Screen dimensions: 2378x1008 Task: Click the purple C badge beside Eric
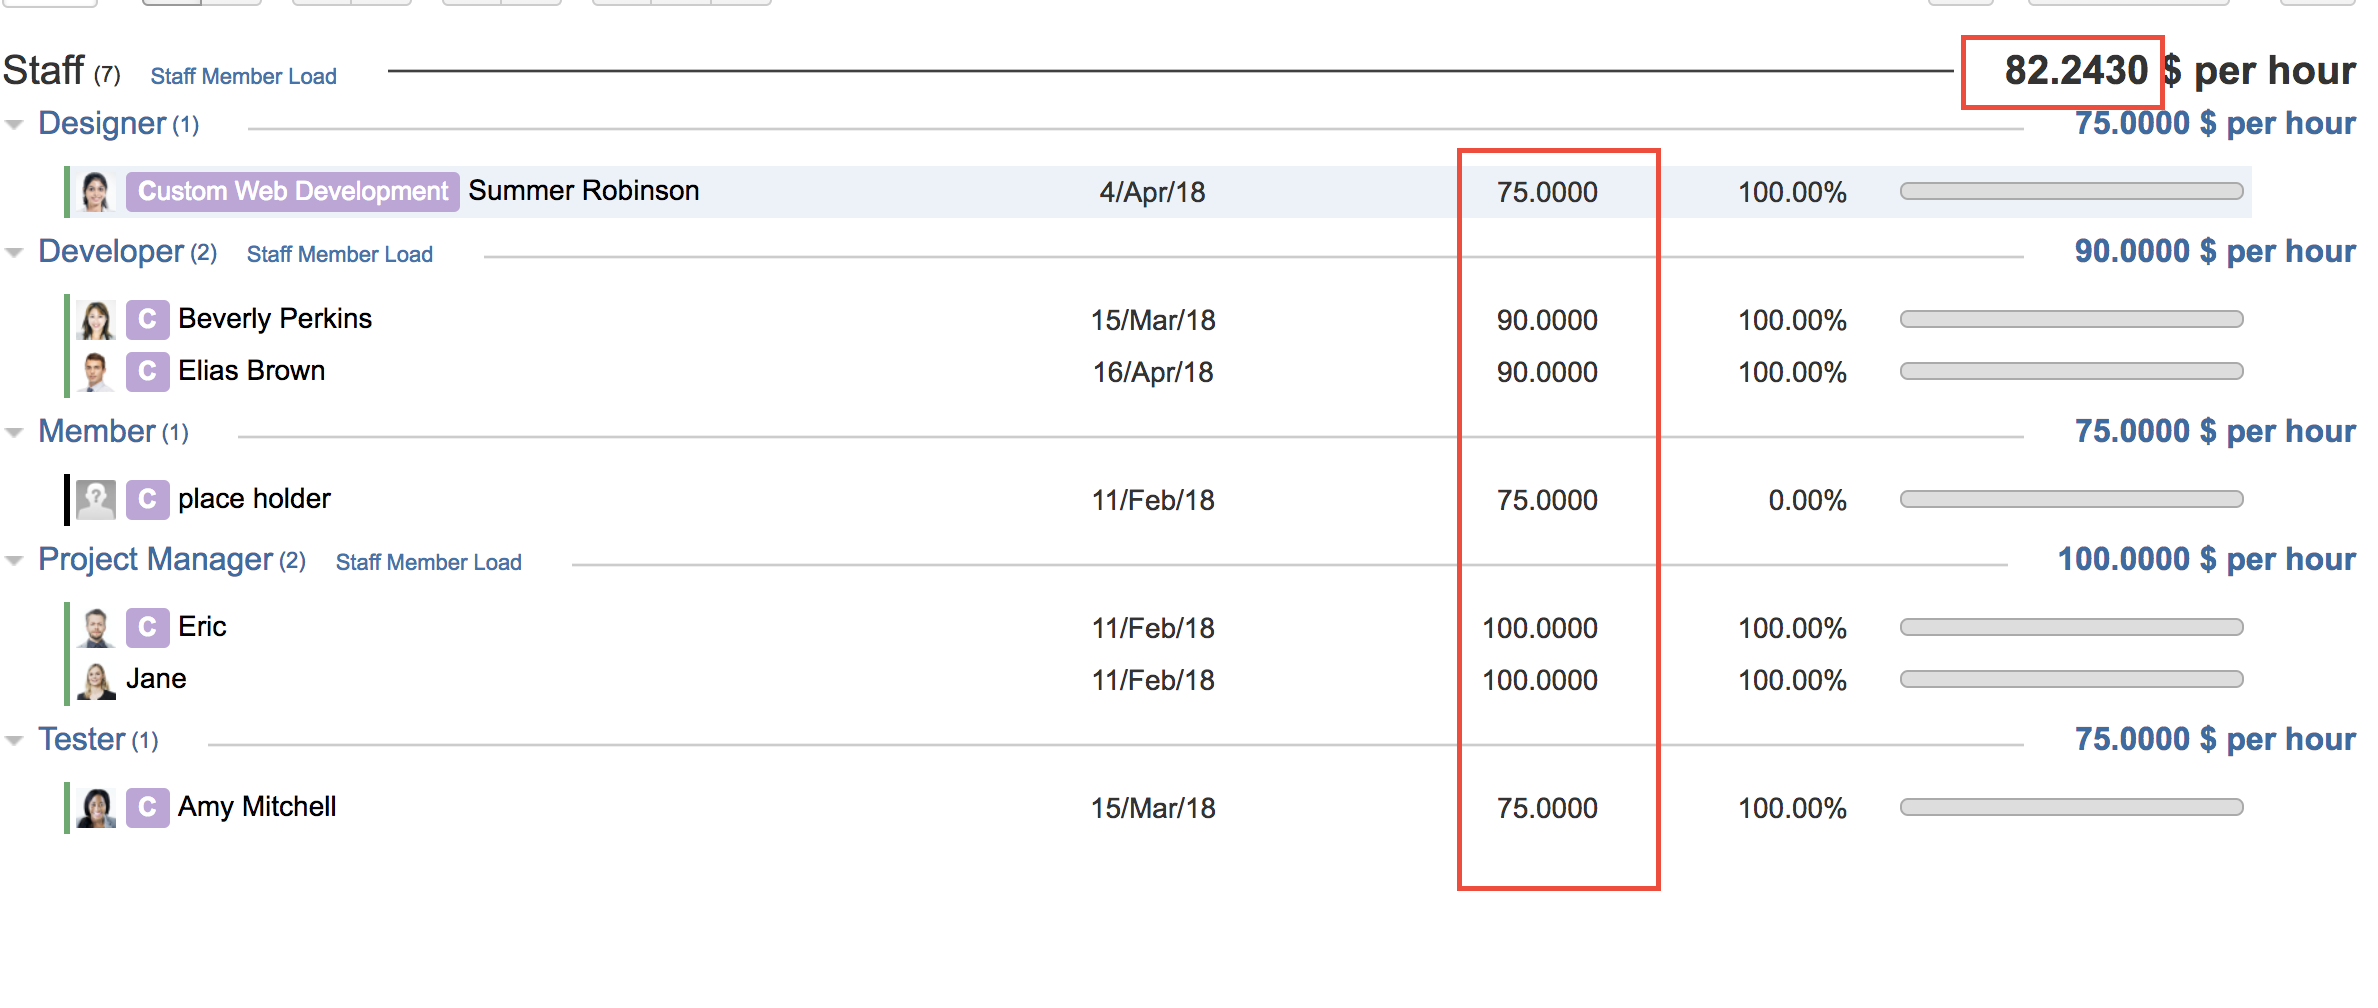[147, 628]
